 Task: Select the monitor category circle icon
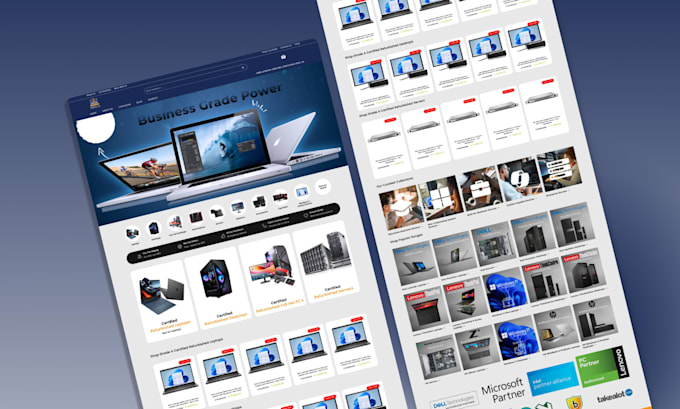point(238,208)
